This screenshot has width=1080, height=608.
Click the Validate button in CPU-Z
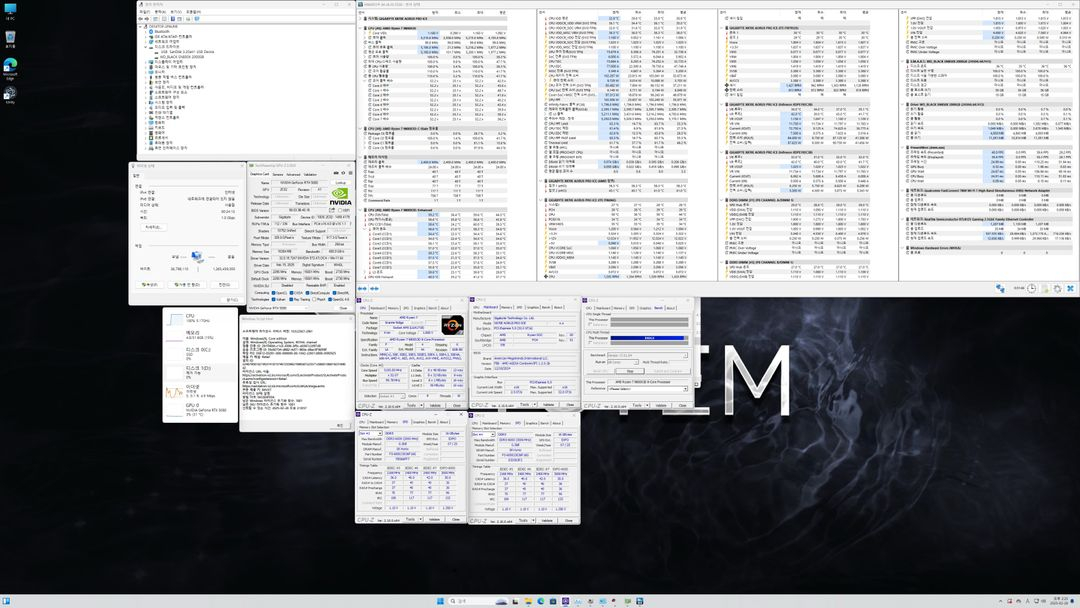pos(435,404)
